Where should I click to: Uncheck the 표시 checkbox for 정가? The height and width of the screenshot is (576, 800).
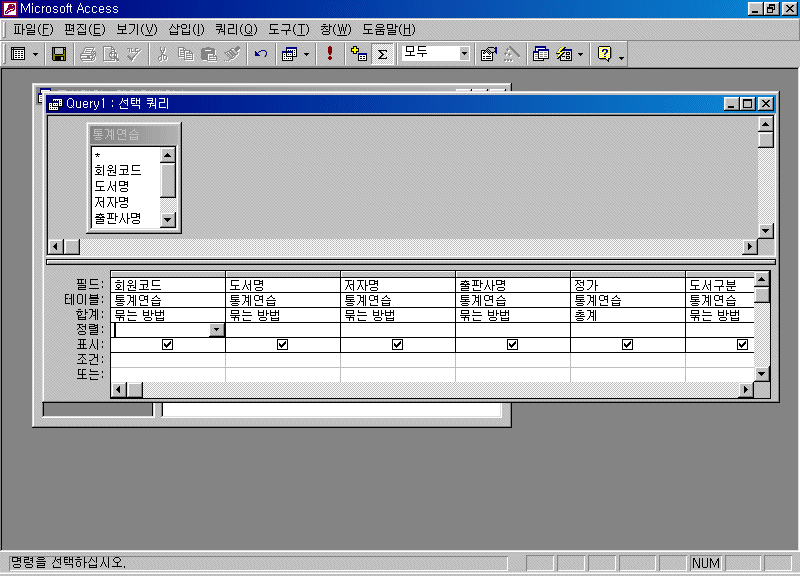(x=628, y=345)
